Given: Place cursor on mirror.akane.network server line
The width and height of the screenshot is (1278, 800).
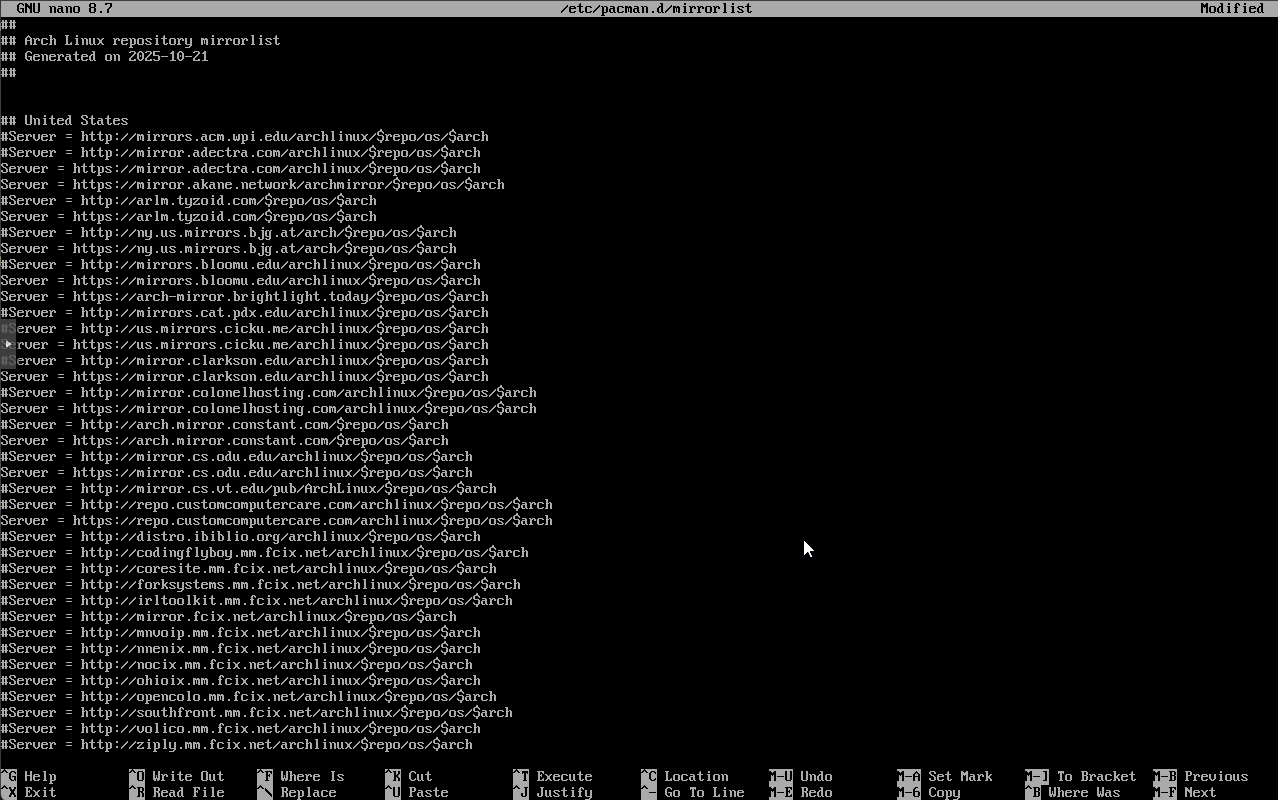Looking at the screenshot, I should (252, 184).
